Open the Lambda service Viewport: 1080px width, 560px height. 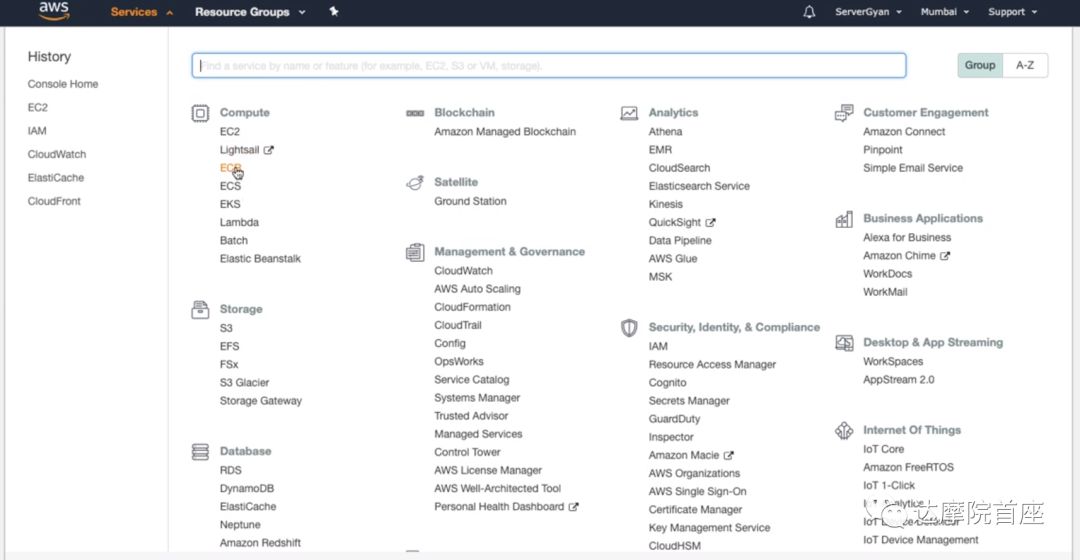[239, 222]
